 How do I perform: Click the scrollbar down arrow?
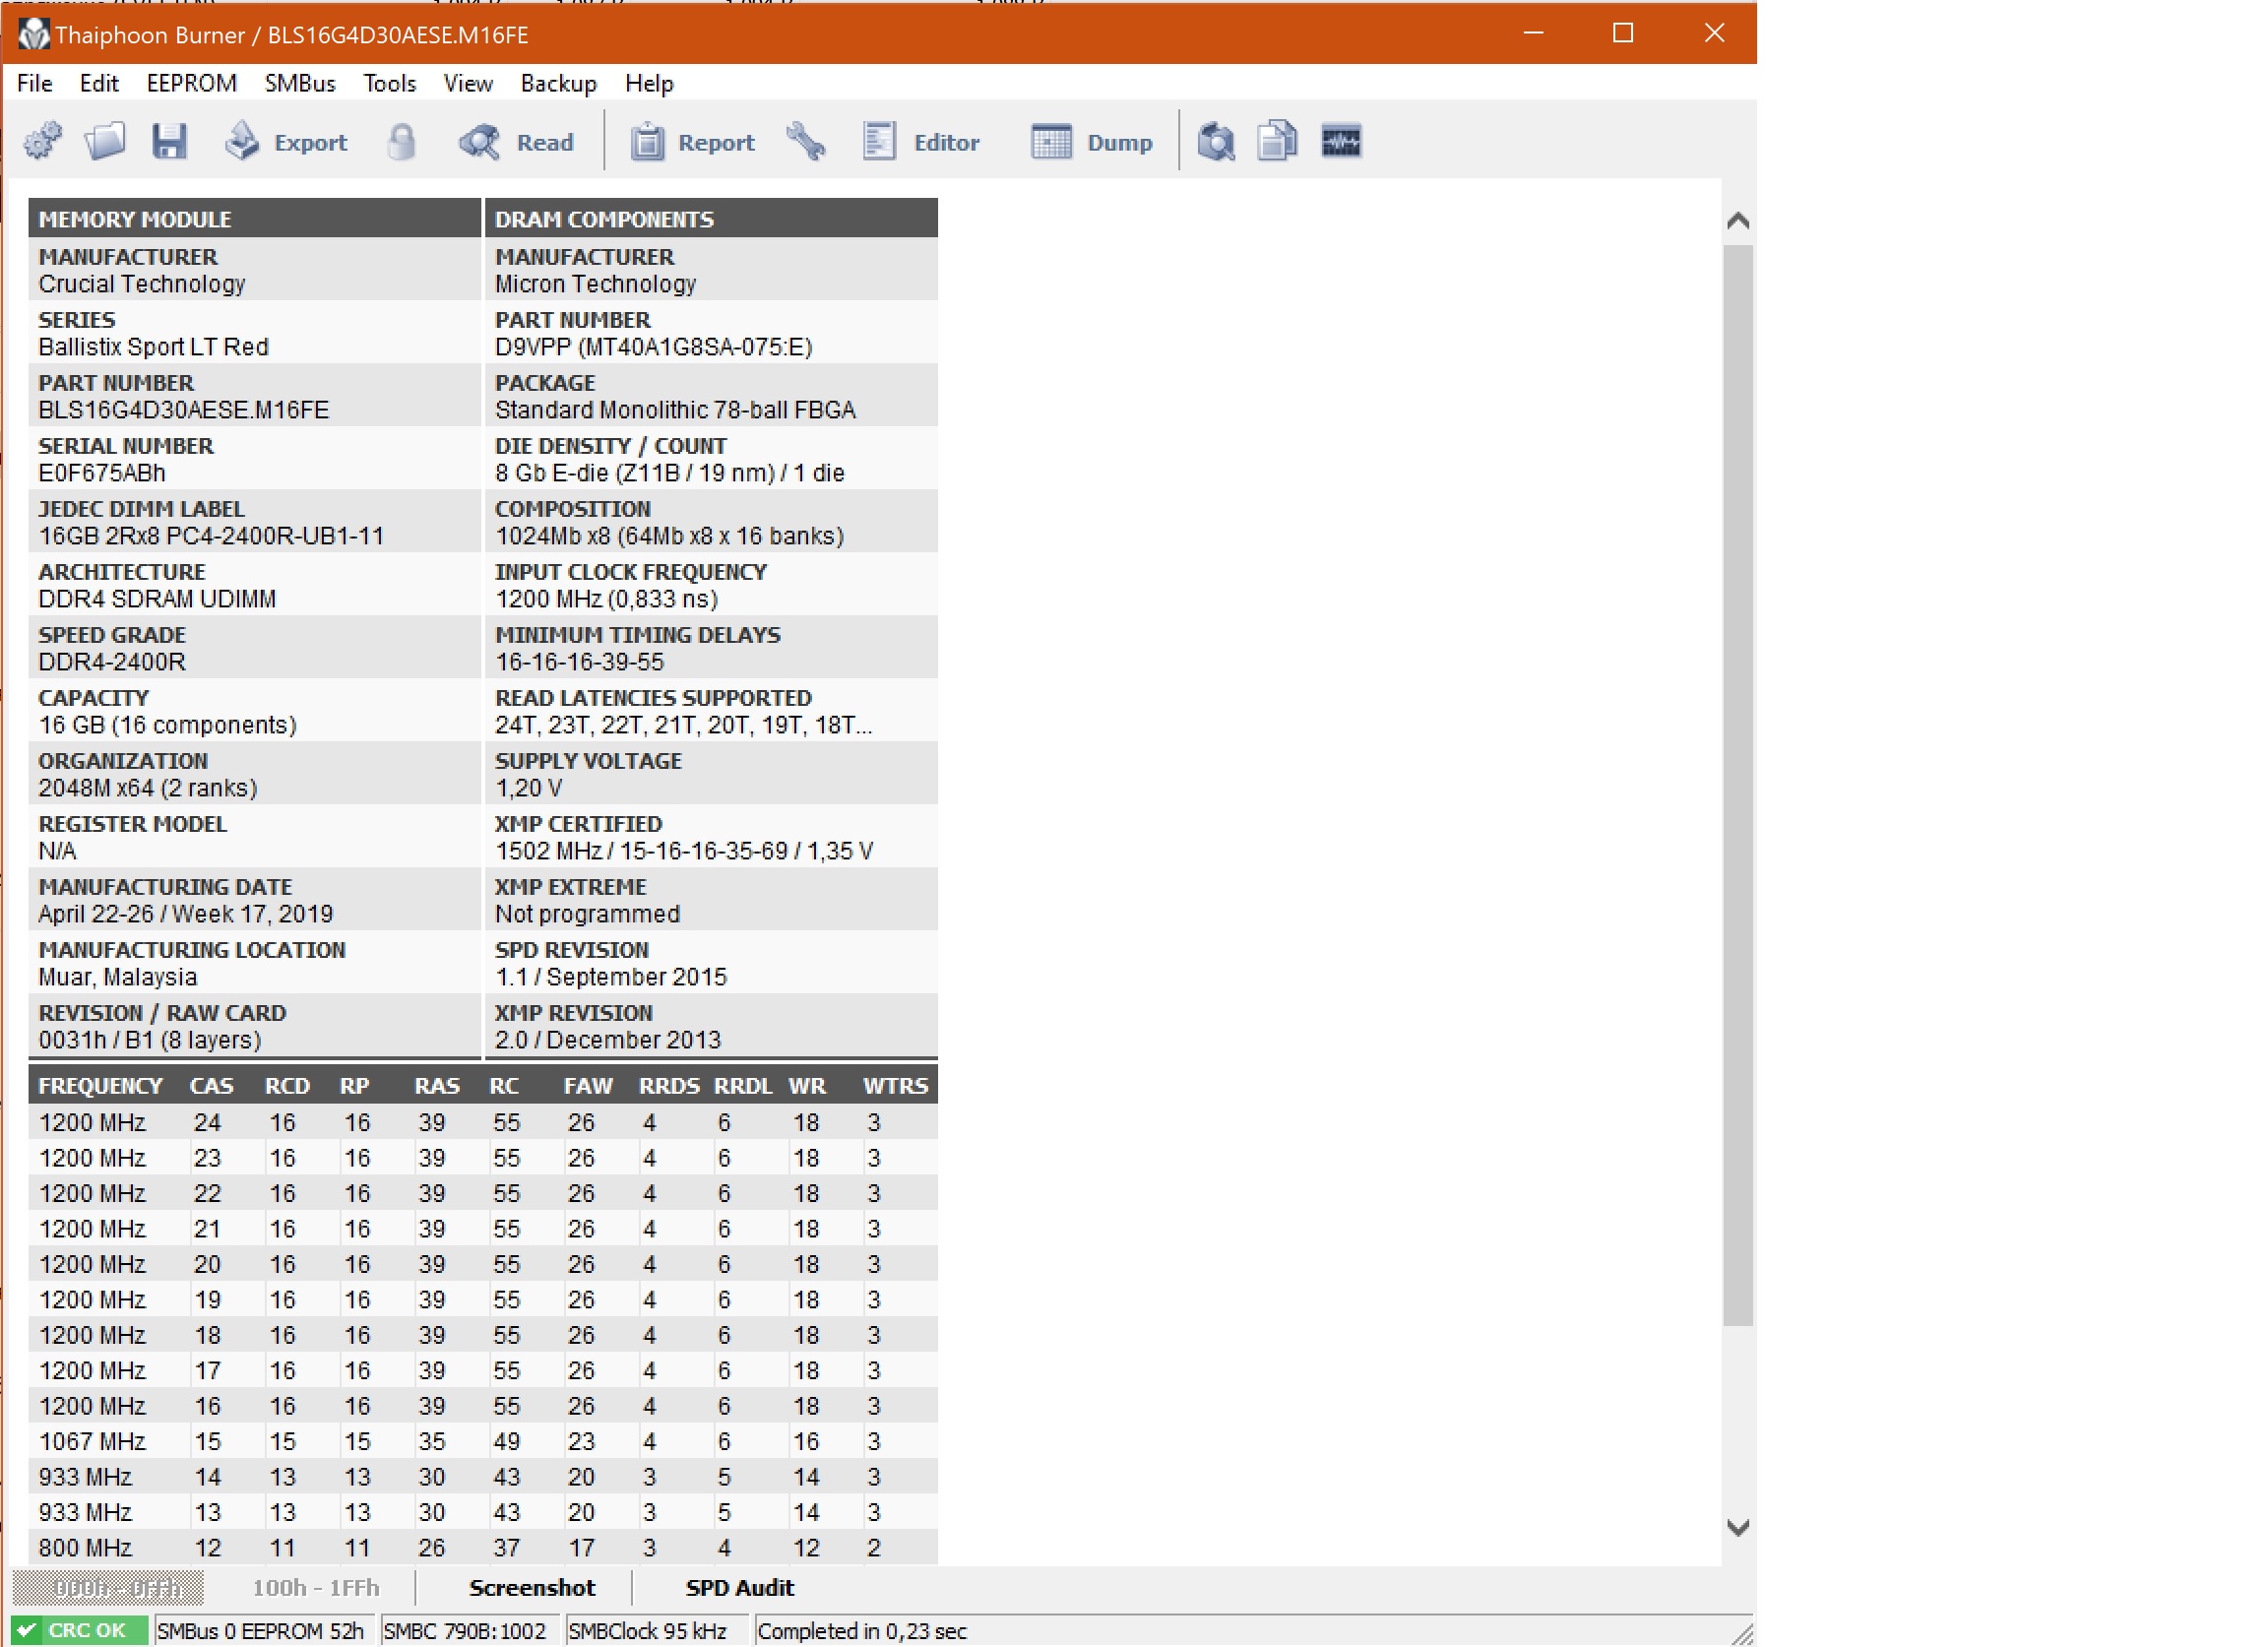tap(1737, 1527)
